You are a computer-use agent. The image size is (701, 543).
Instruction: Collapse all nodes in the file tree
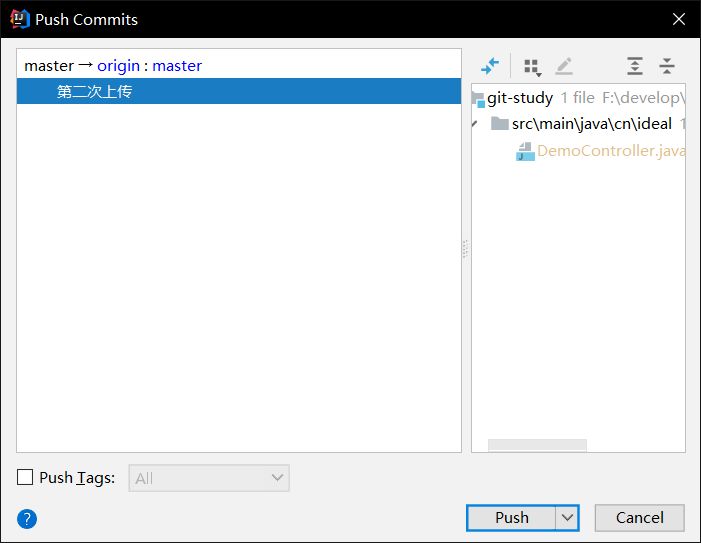(667, 66)
